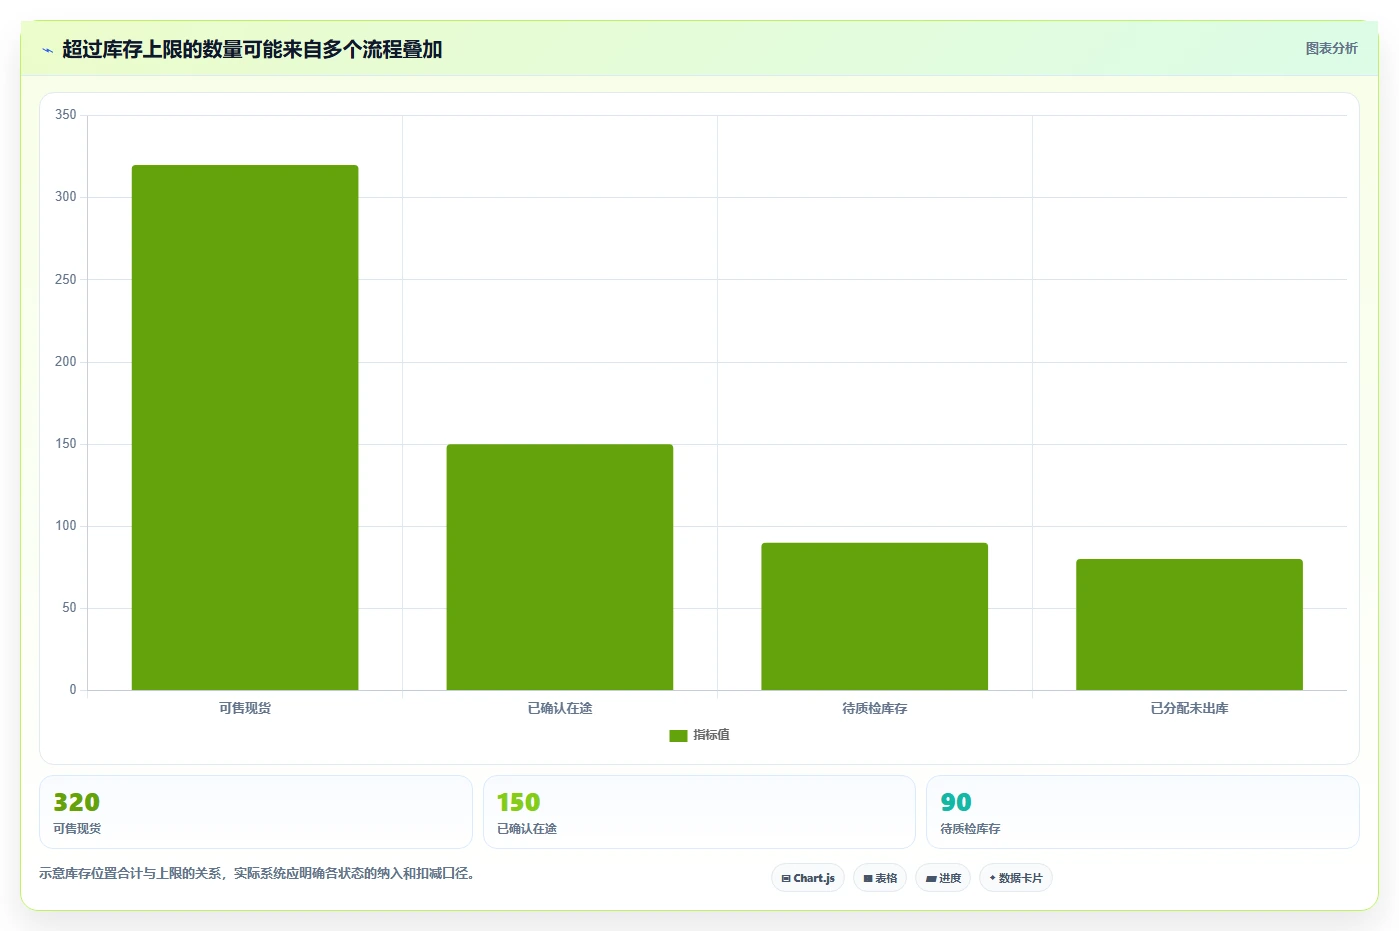
Task: Select the 表格 tag chip
Action: click(880, 878)
